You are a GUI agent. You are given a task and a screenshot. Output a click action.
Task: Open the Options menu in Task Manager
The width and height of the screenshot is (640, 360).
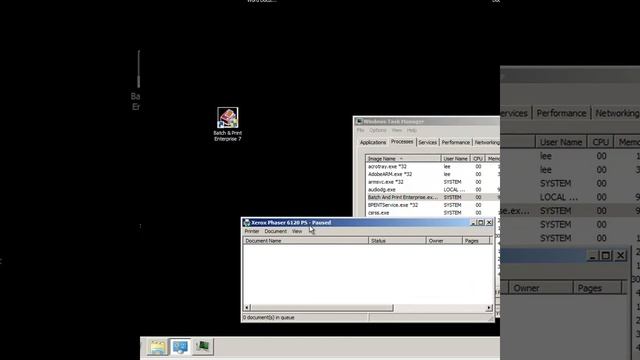(378, 130)
